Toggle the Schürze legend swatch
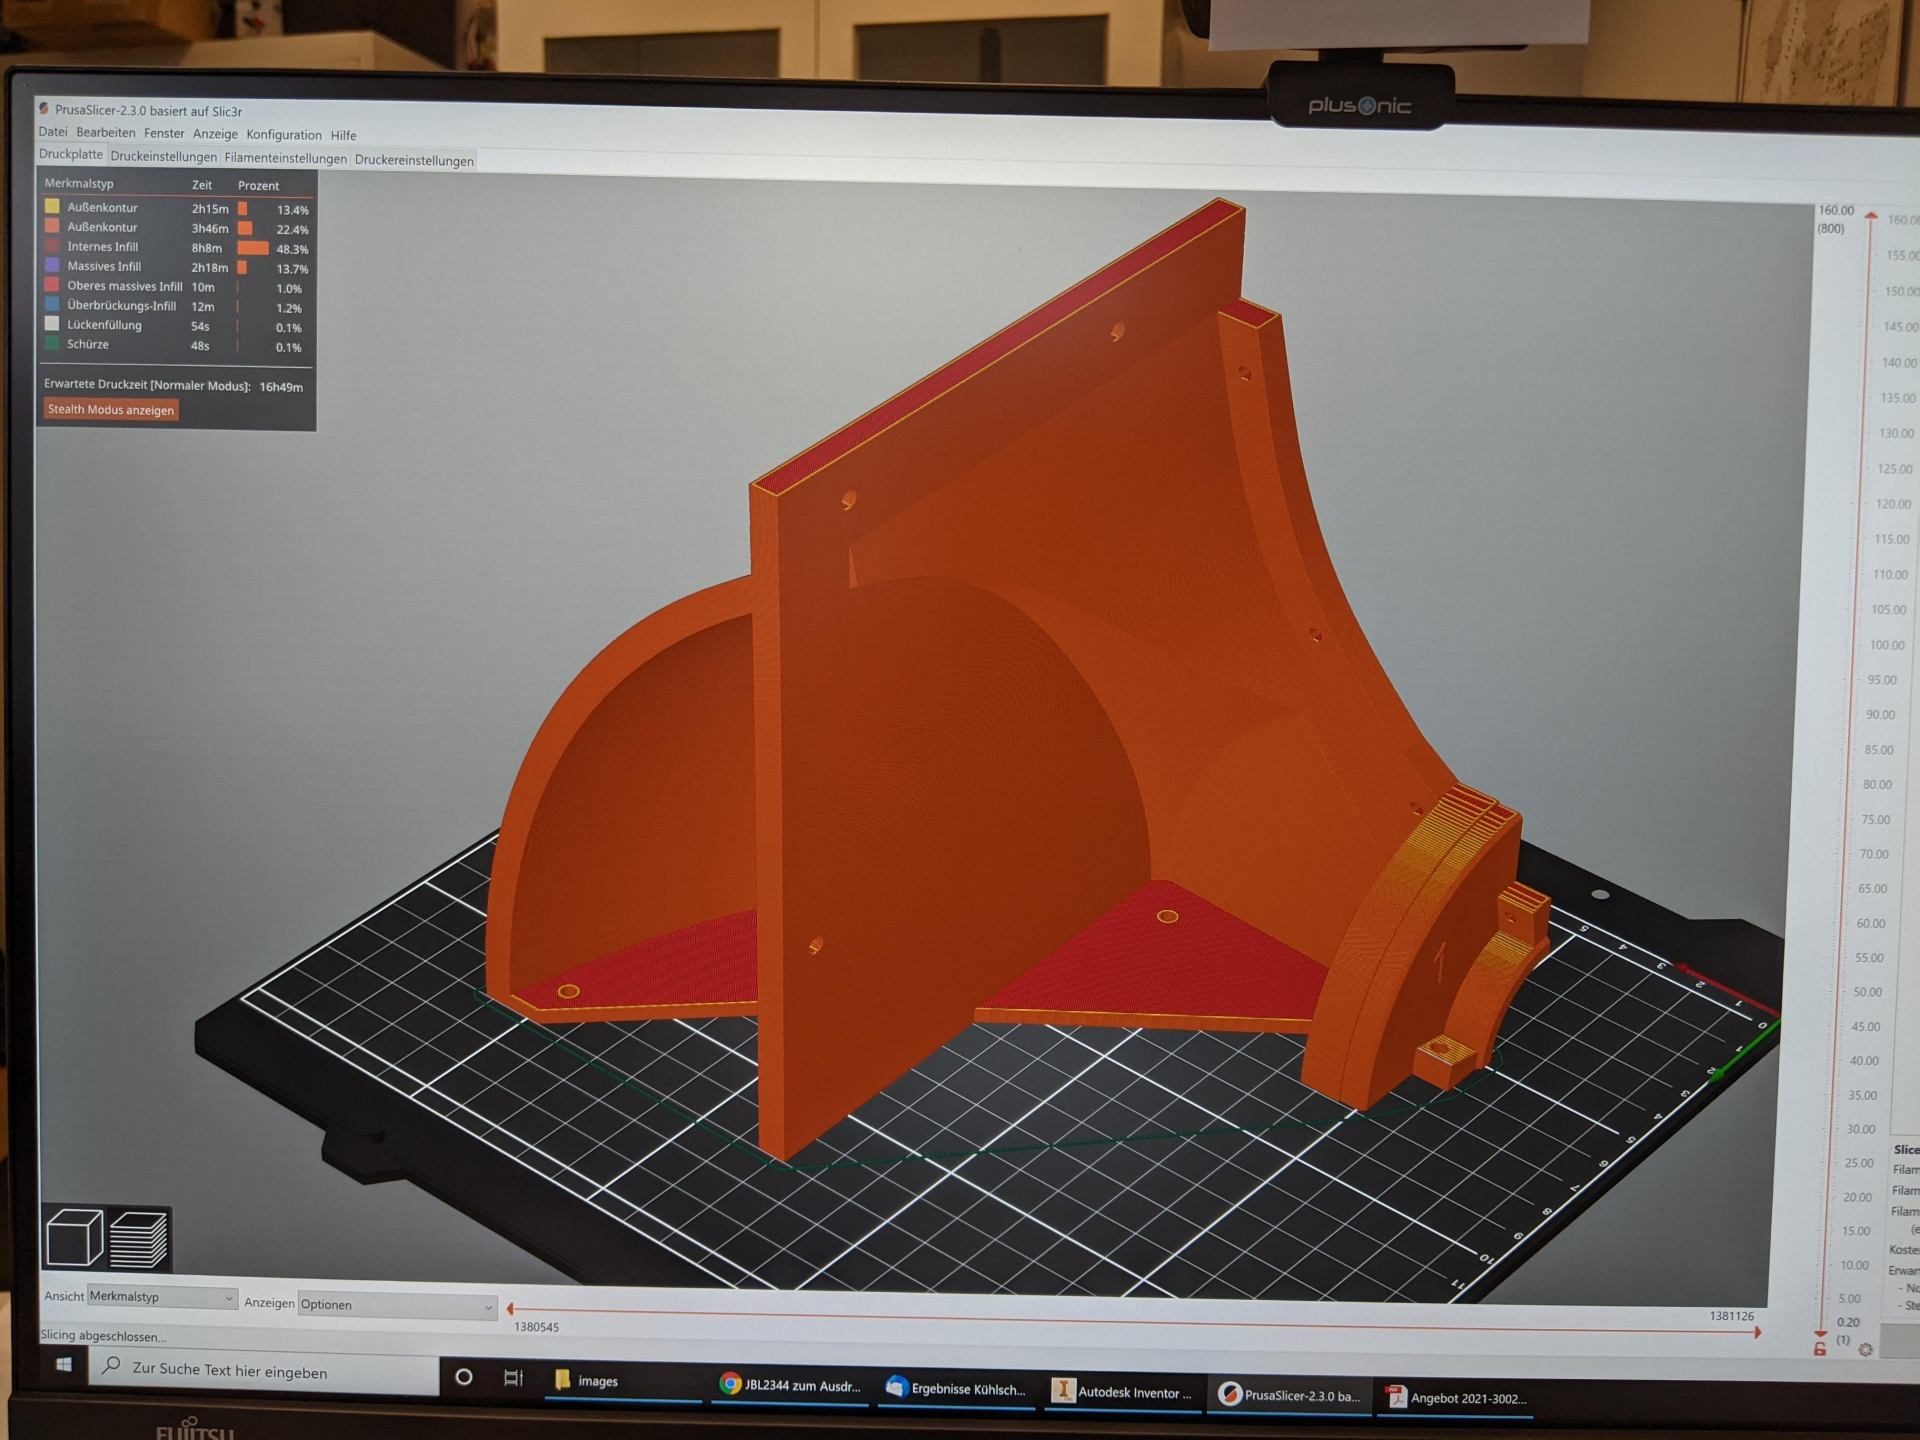This screenshot has height=1440, width=1920. (x=52, y=343)
